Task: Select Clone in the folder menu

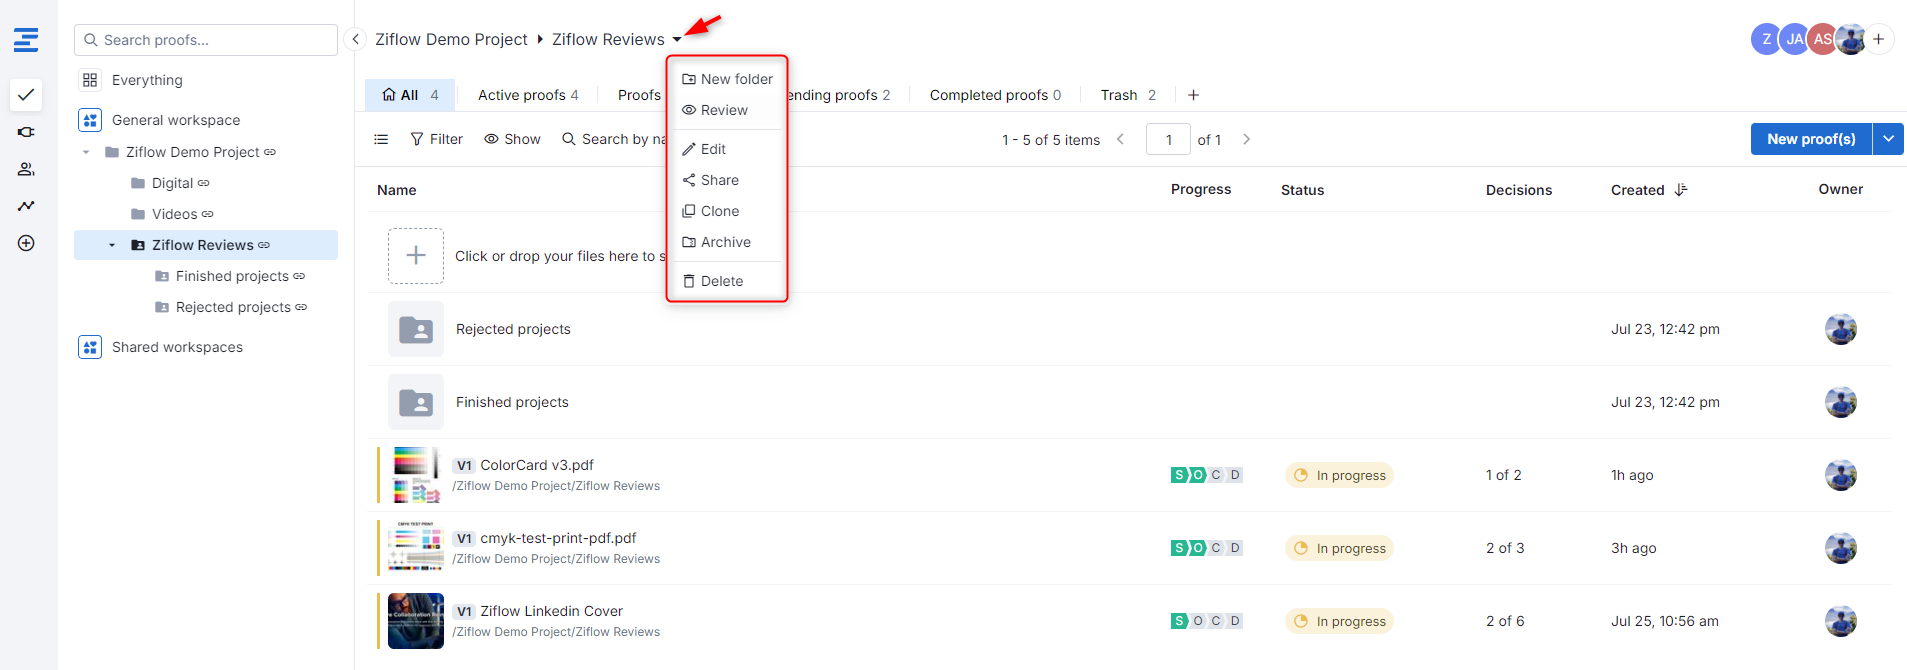Action: 727,211
